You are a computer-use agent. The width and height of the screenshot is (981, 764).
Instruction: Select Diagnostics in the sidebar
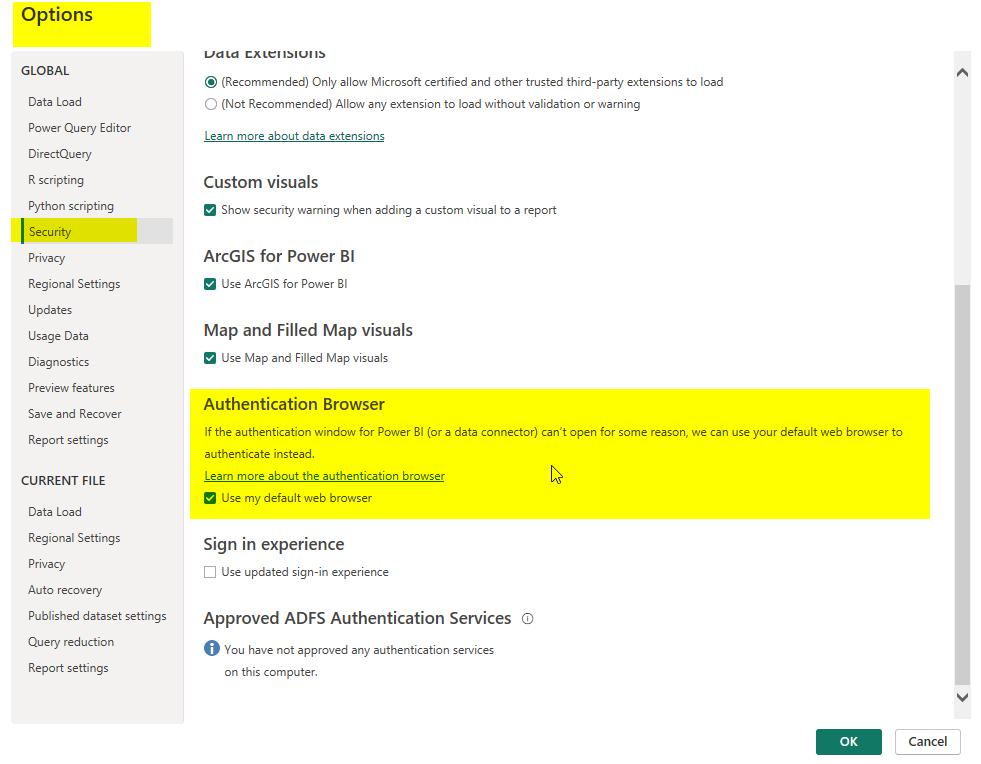[58, 362]
